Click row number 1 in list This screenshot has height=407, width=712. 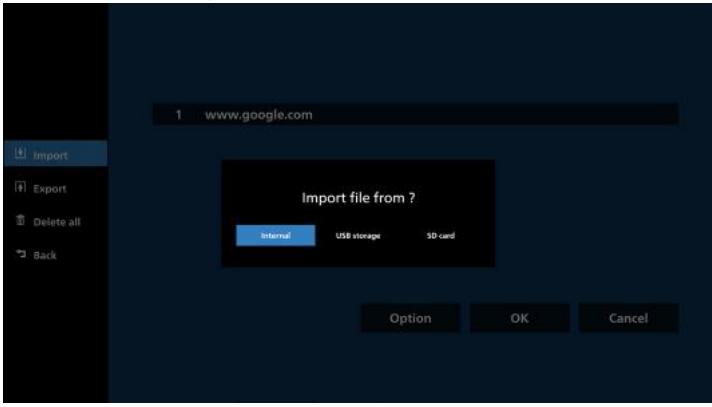[x=179, y=114]
